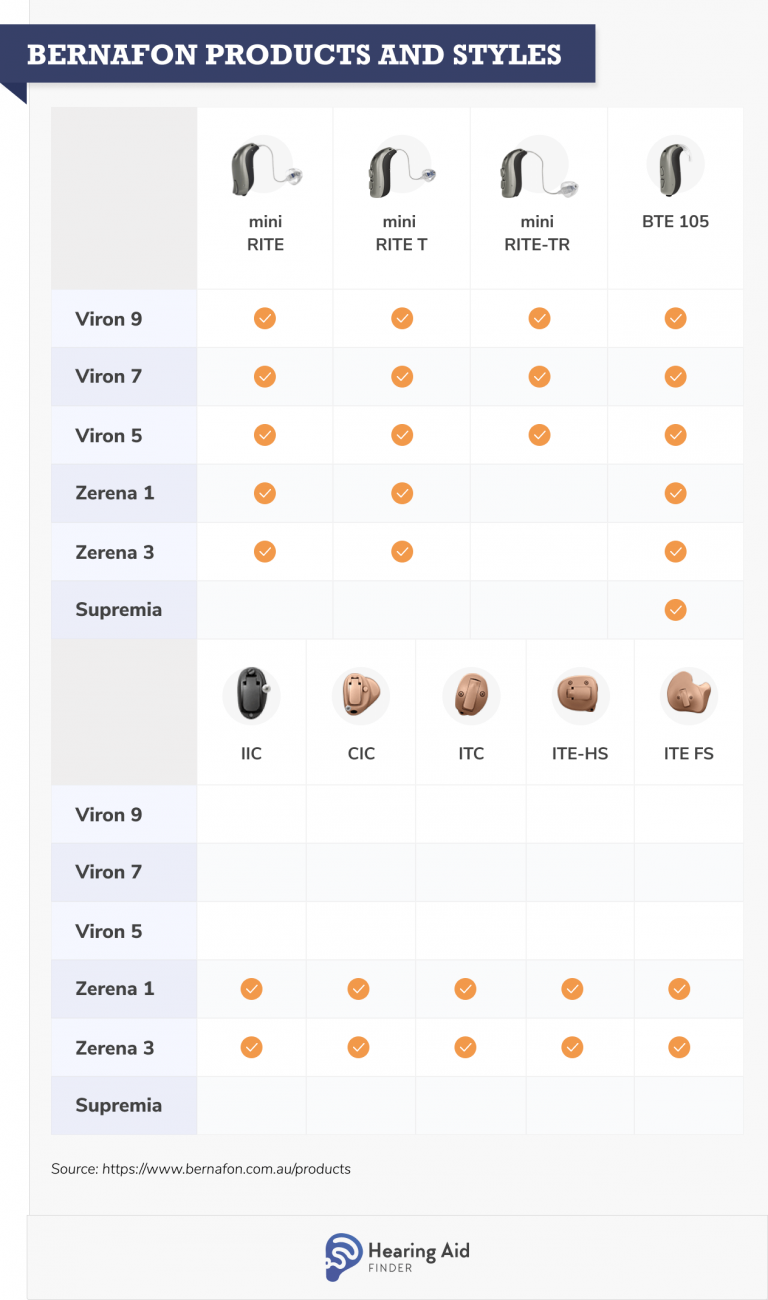The width and height of the screenshot is (768, 1300).
Task: Click Viron 9 mini RITE checkmark
Action: click(264, 319)
